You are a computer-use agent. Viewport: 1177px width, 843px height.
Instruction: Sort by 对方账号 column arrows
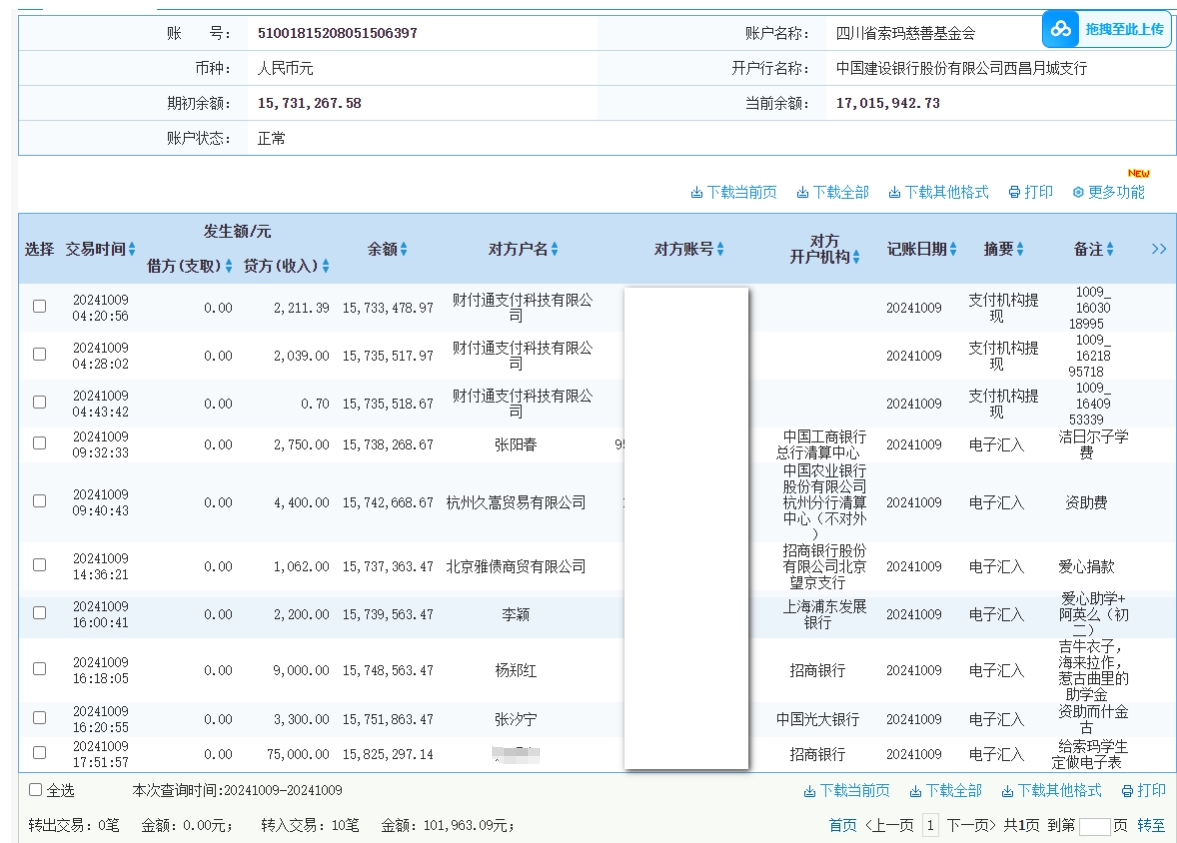tap(721, 248)
